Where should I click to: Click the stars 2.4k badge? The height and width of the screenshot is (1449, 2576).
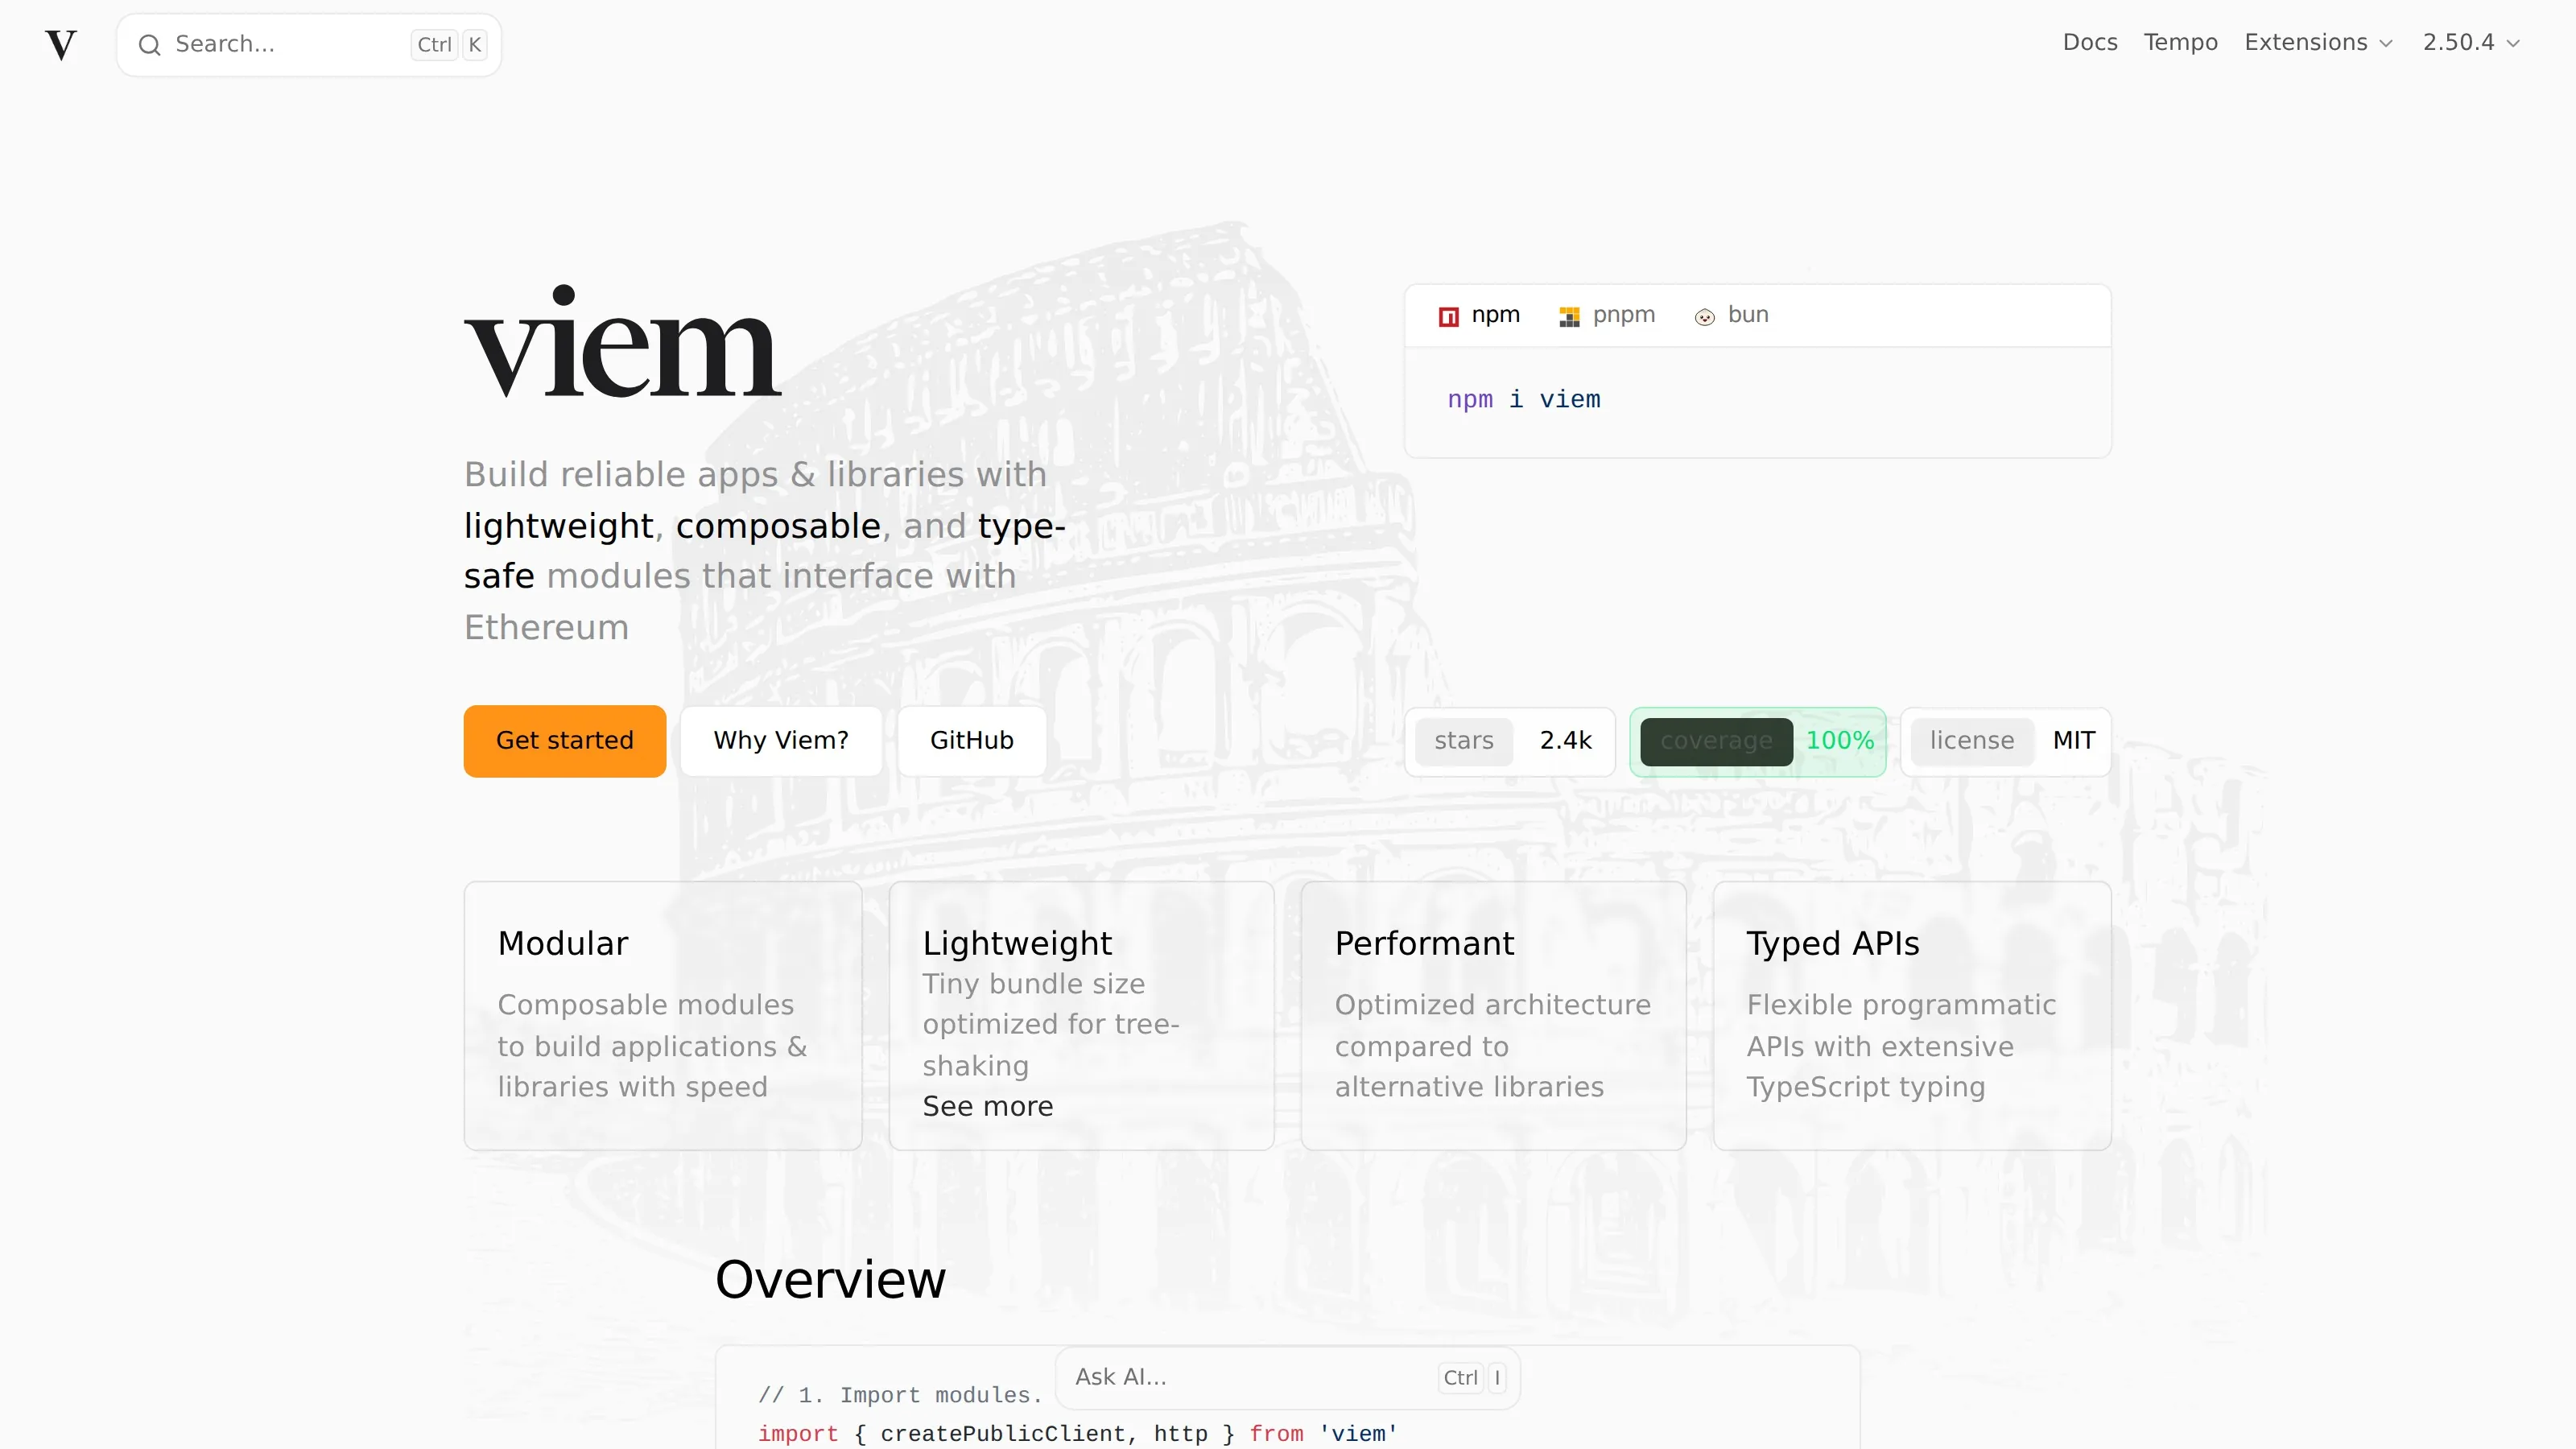click(x=1510, y=741)
